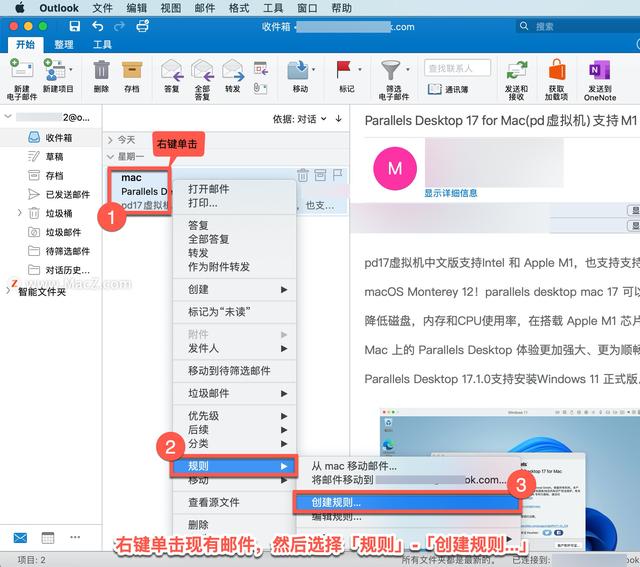Click the 答复 reply icon
The image size is (640, 567).
click(172, 70)
